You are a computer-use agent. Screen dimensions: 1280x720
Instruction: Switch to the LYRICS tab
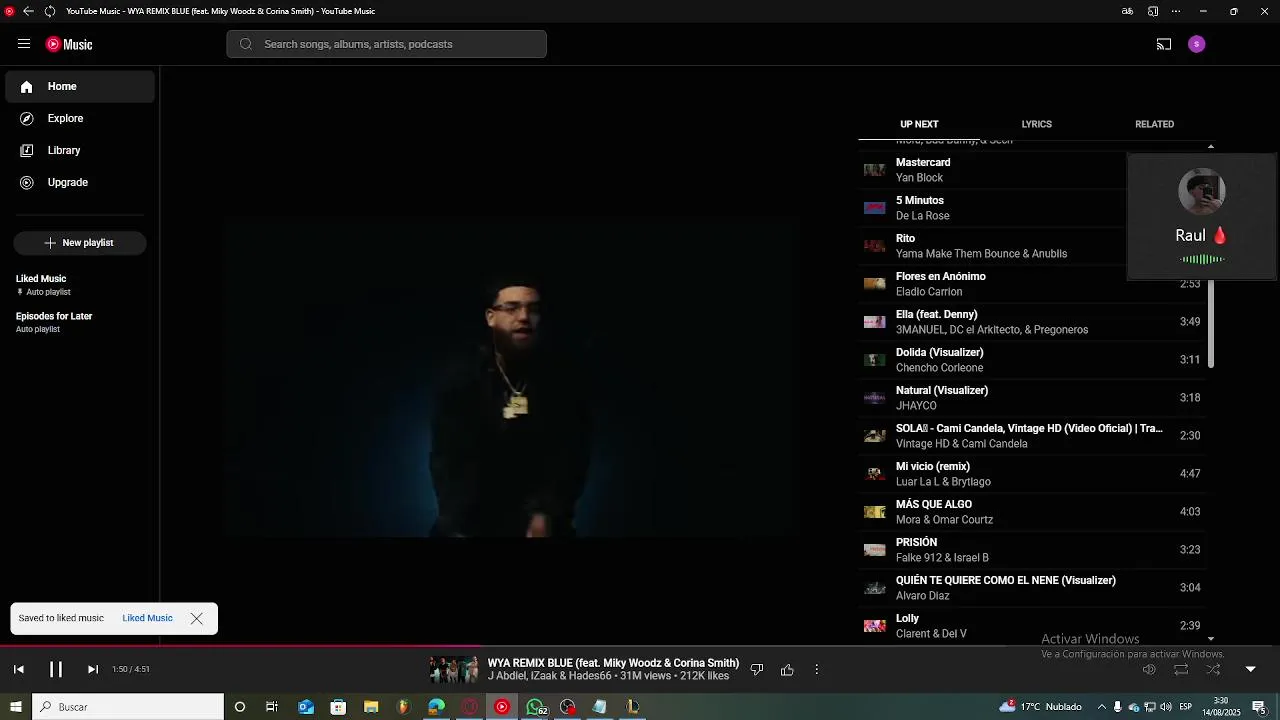[1036, 124]
